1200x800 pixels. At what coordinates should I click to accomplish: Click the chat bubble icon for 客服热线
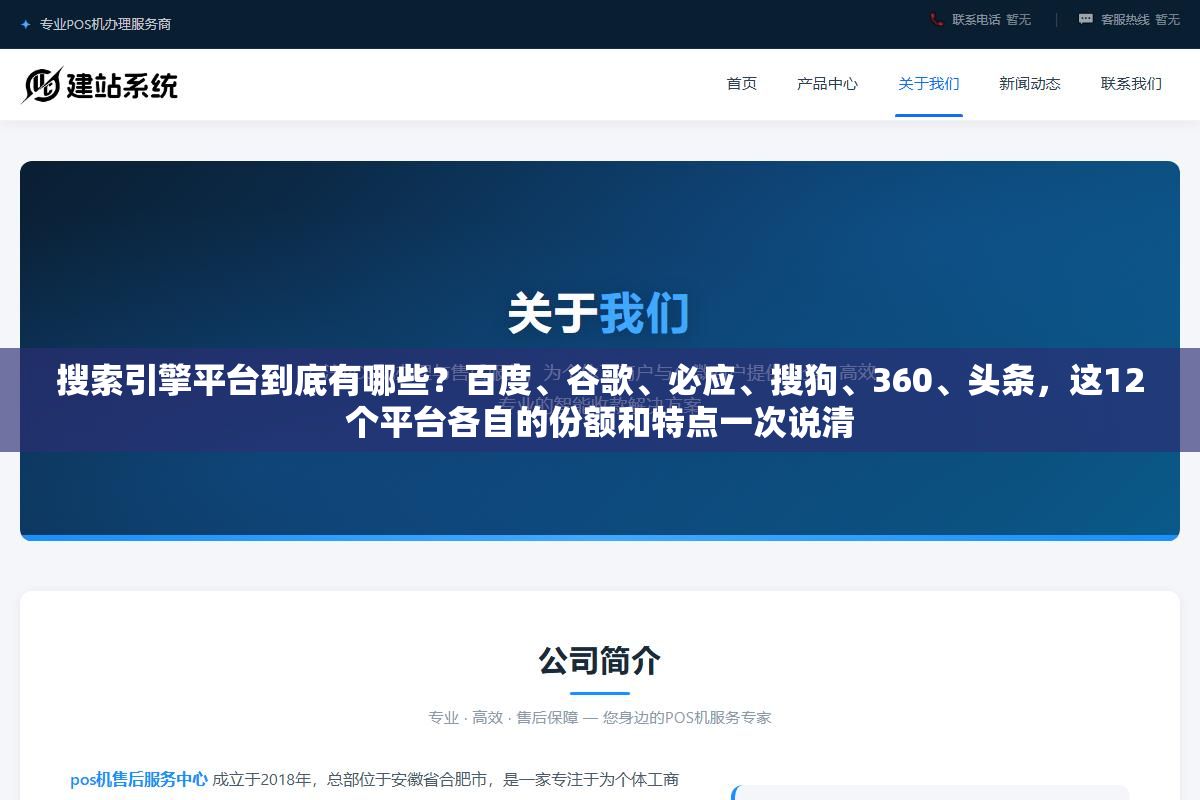pyautogui.click(x=1085, y=19)
